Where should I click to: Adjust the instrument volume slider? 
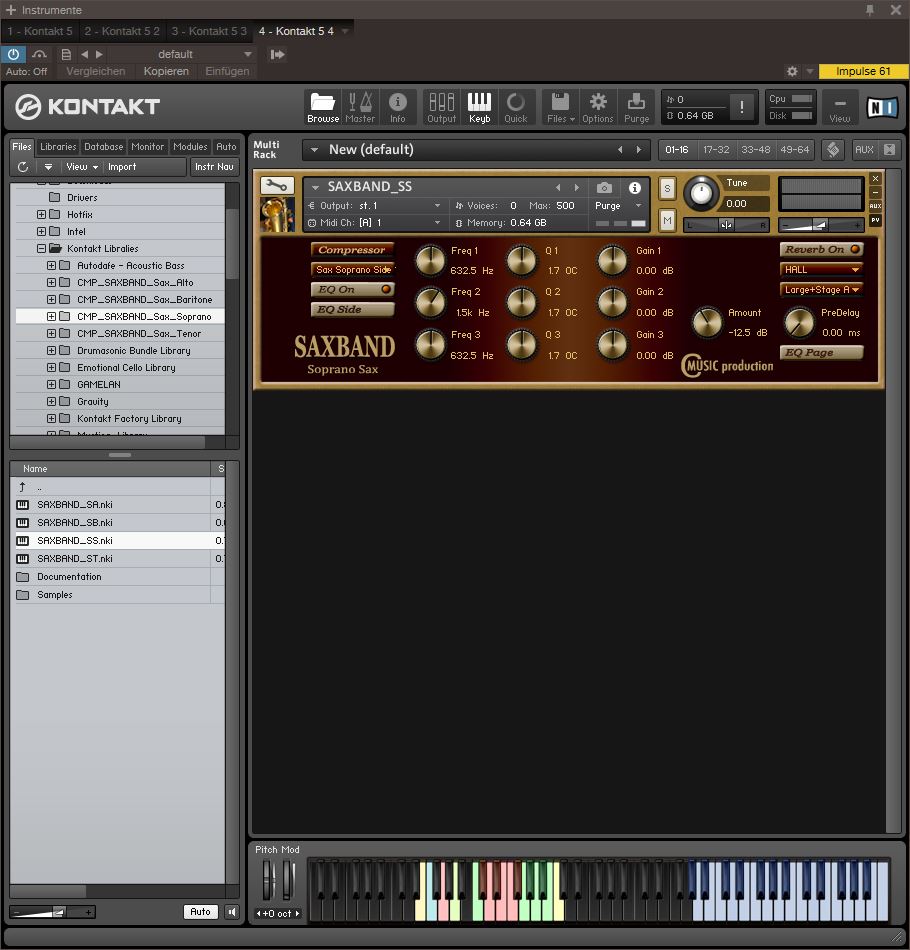tap(820, 225)
